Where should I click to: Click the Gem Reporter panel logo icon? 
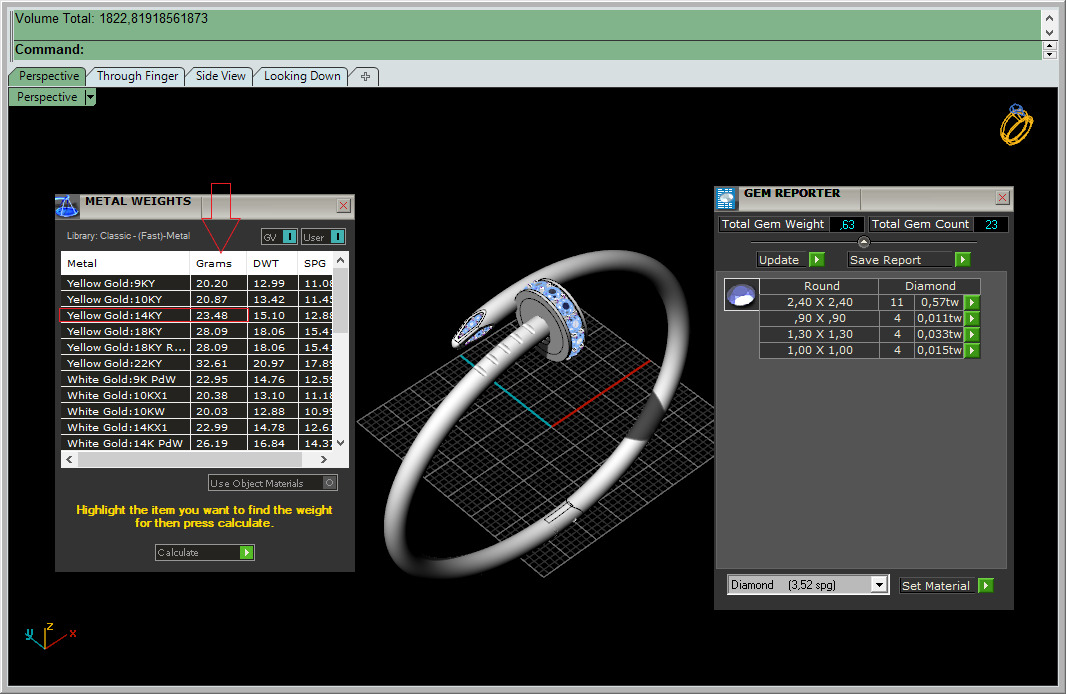tap(726, 198)
